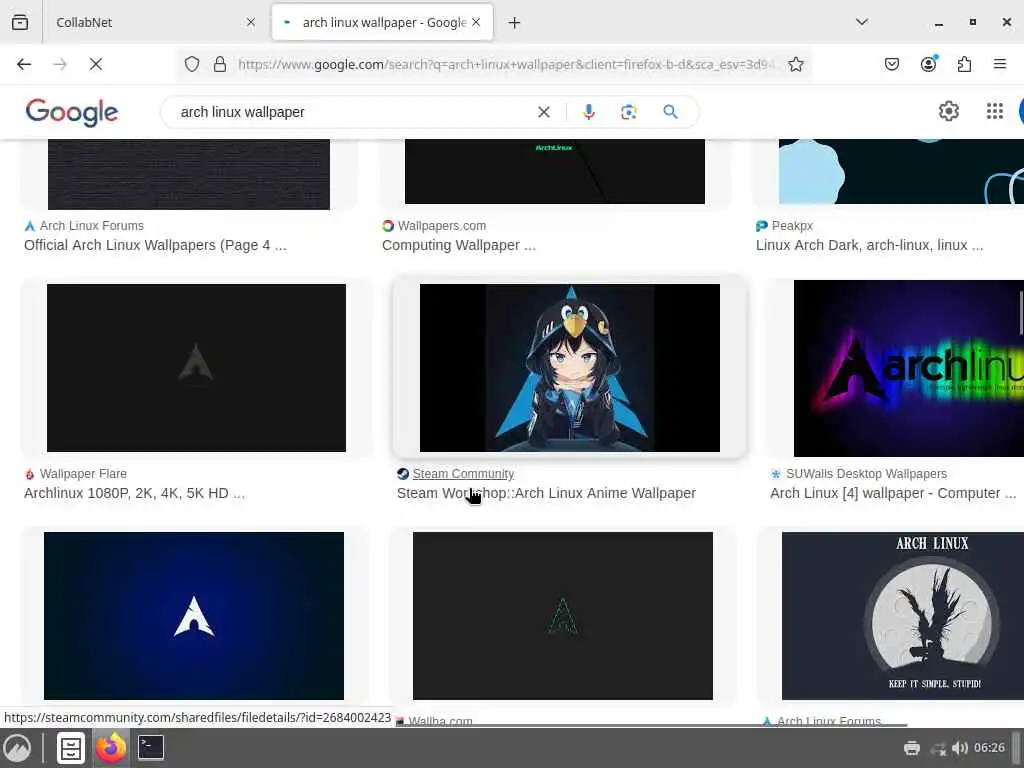This screenshot has width=1024, height=768.
Task: Select Keep It Simple Stupid moon thumbnail
Action: pyautogui.click(x=903, y=616)
